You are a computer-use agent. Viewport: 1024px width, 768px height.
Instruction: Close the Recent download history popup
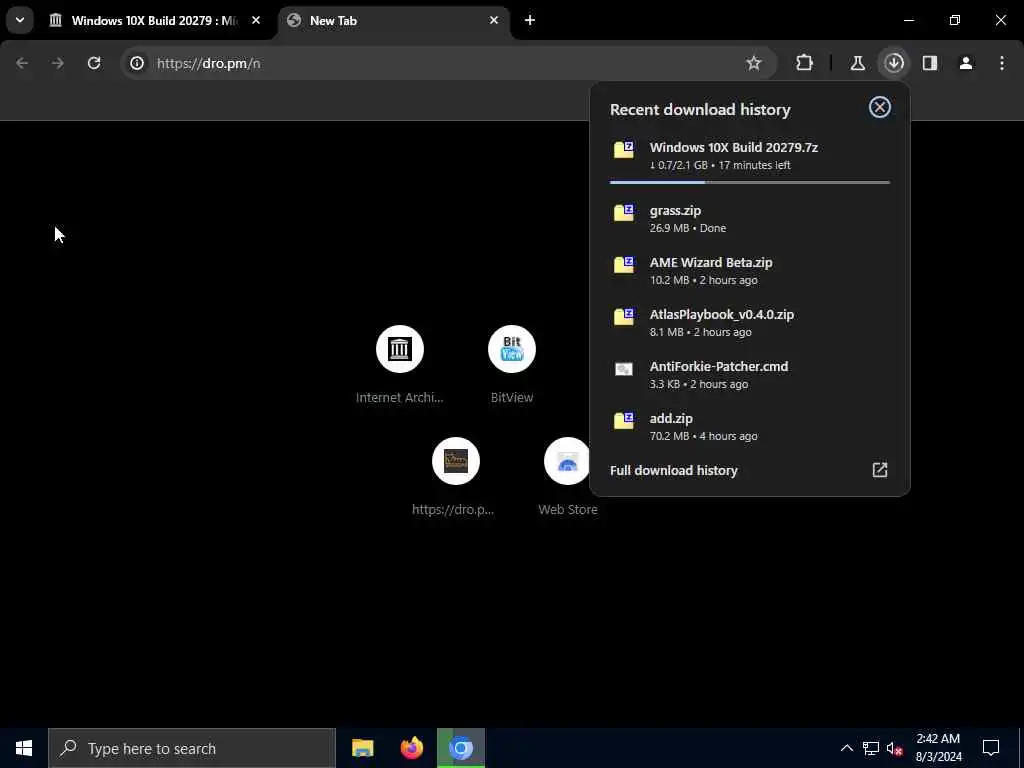tap(880, 107)
